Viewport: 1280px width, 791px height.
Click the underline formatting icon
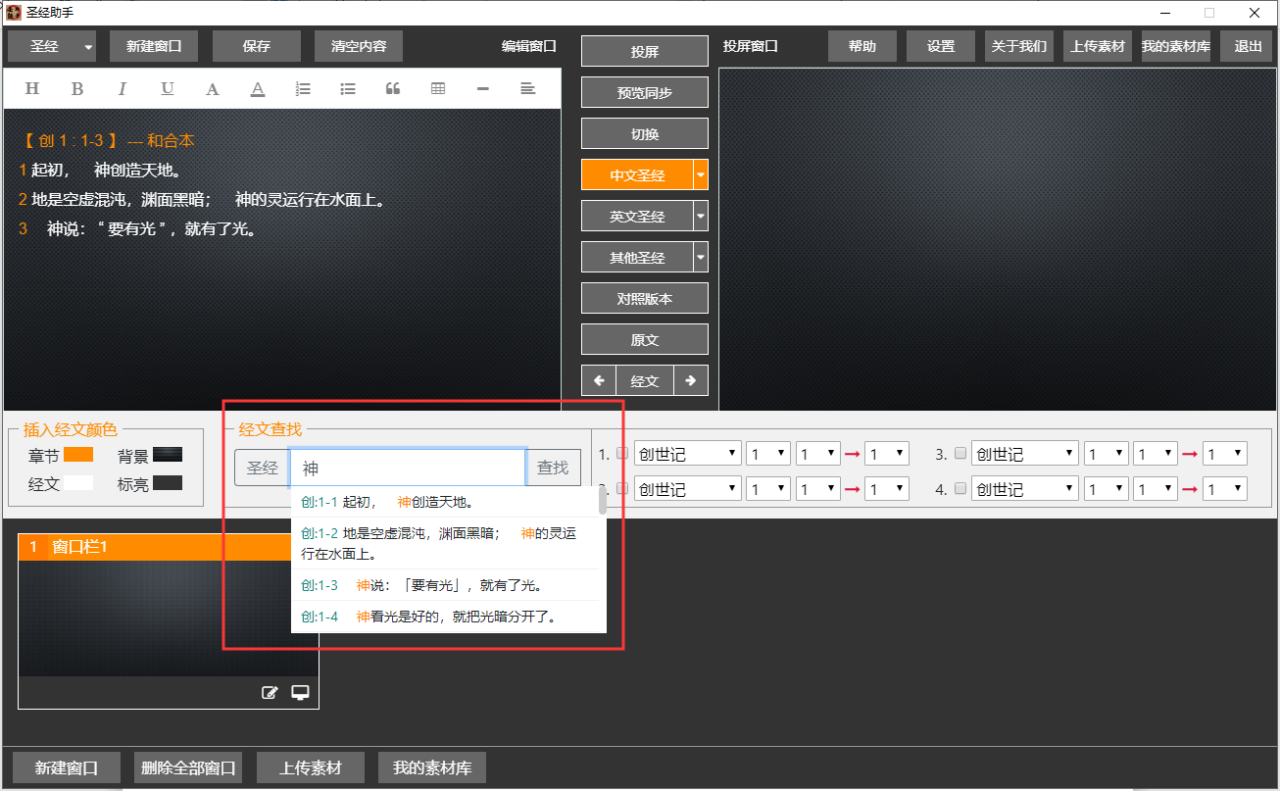pos(167,89)
